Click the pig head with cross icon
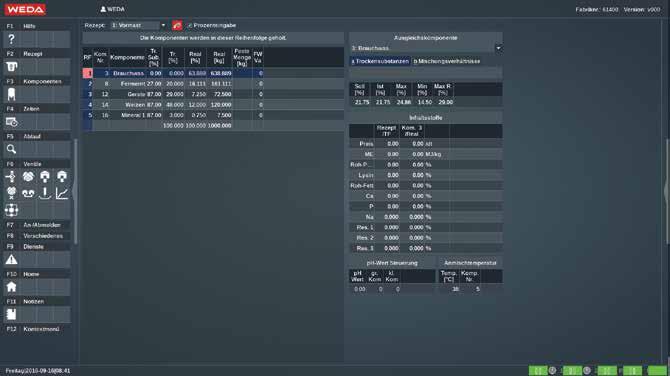The height and width of the screenshot is (376, 670). pyautogui.click(x=11, y=193)
